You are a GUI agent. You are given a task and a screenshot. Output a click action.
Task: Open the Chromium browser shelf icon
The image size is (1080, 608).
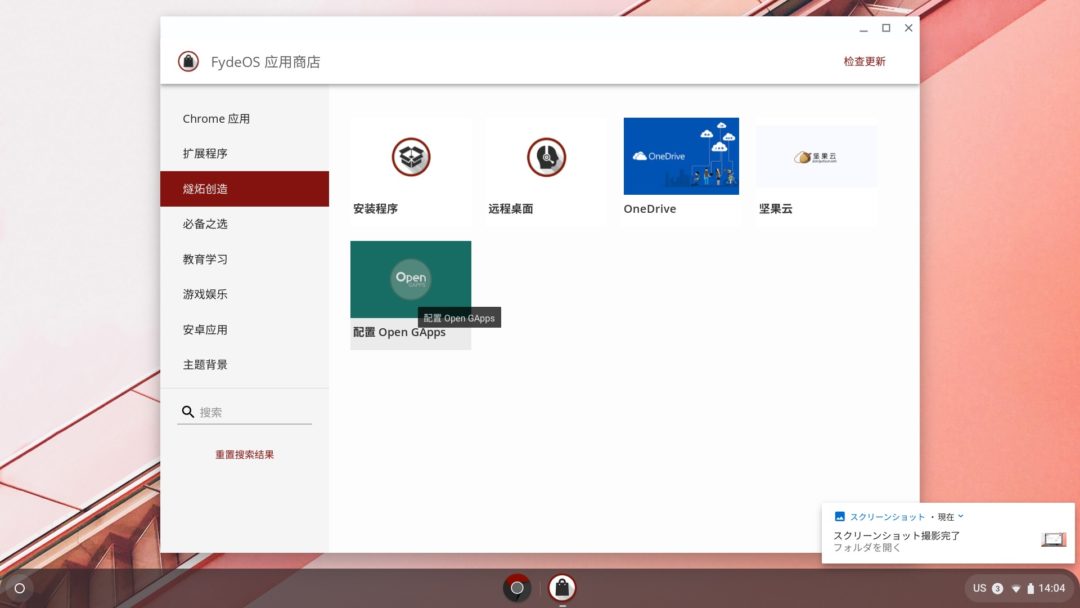(x=517, y=587)
